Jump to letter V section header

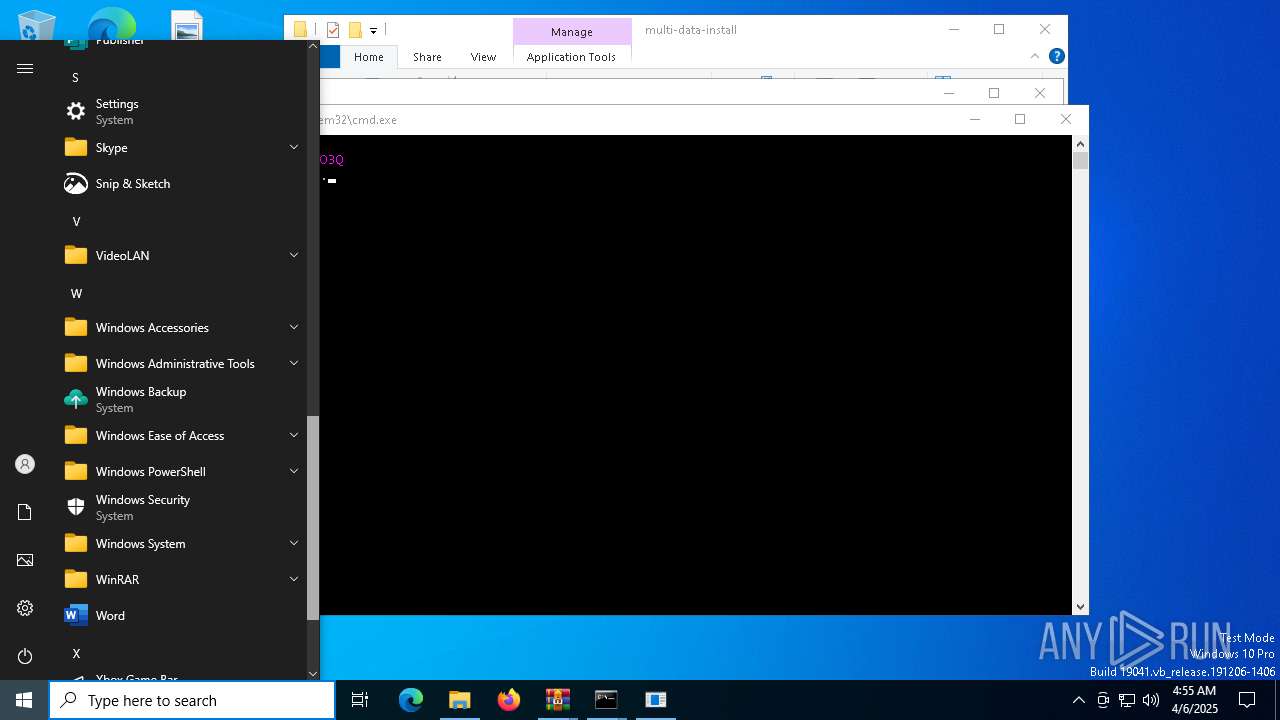76,221
